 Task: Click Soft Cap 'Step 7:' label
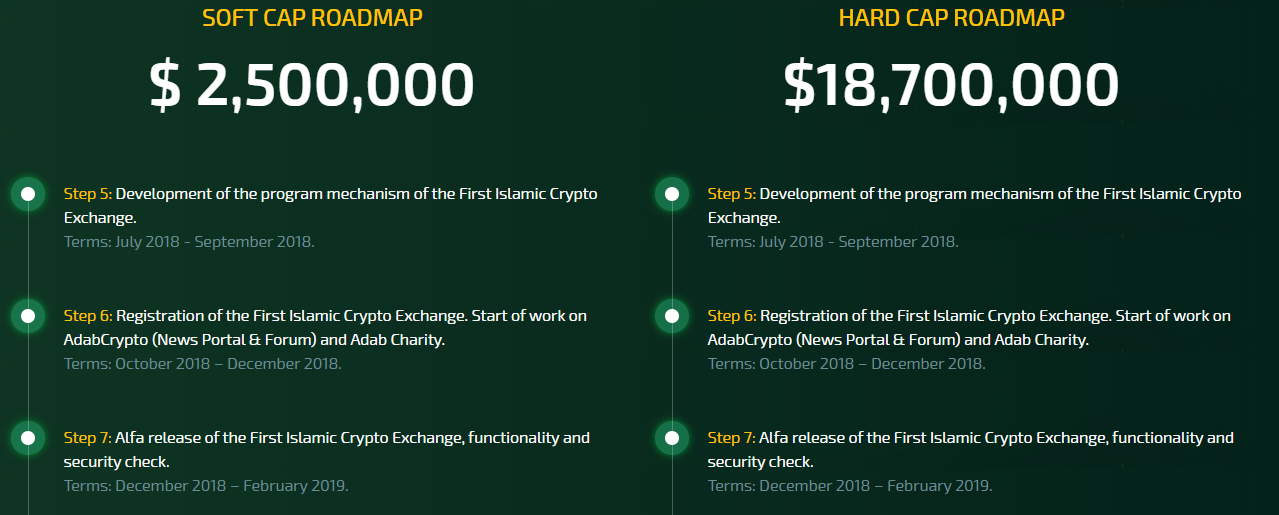(x=87, y=438)
